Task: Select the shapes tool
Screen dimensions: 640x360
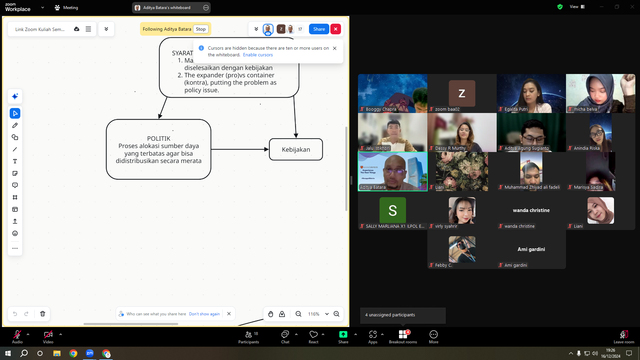Action: pos(15,137)
